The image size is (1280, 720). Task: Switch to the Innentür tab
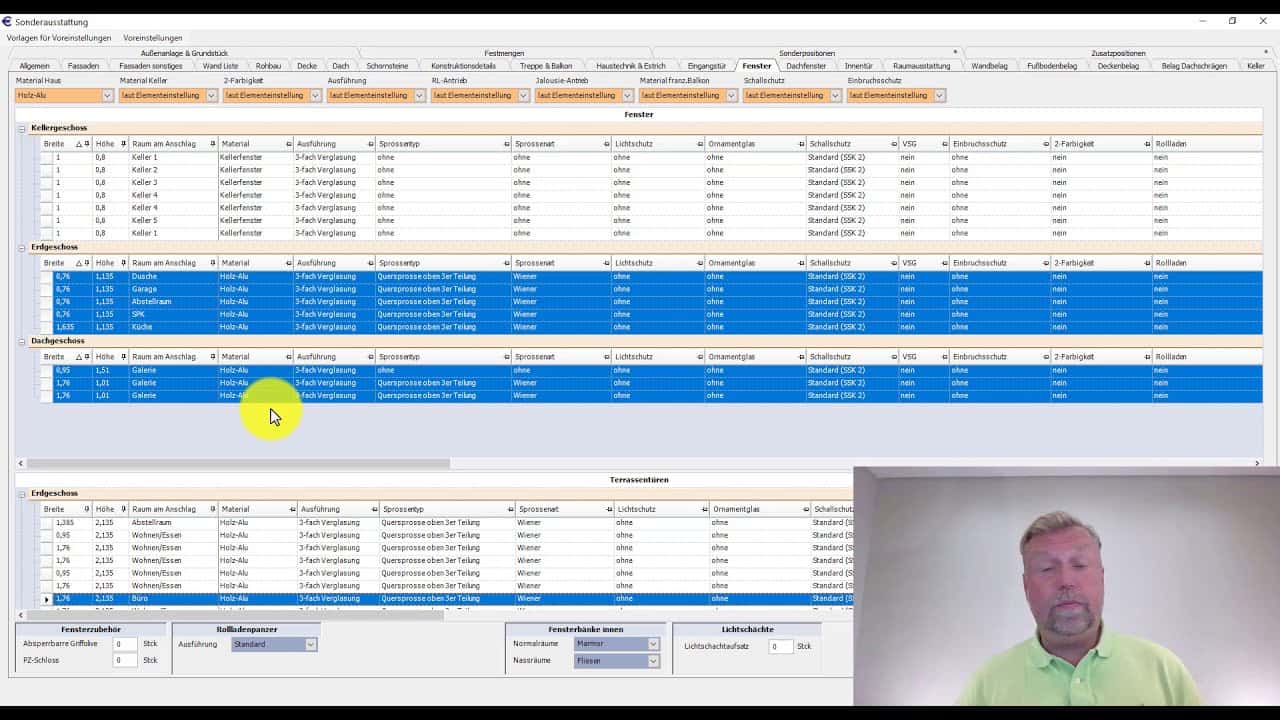coord(859,66)
